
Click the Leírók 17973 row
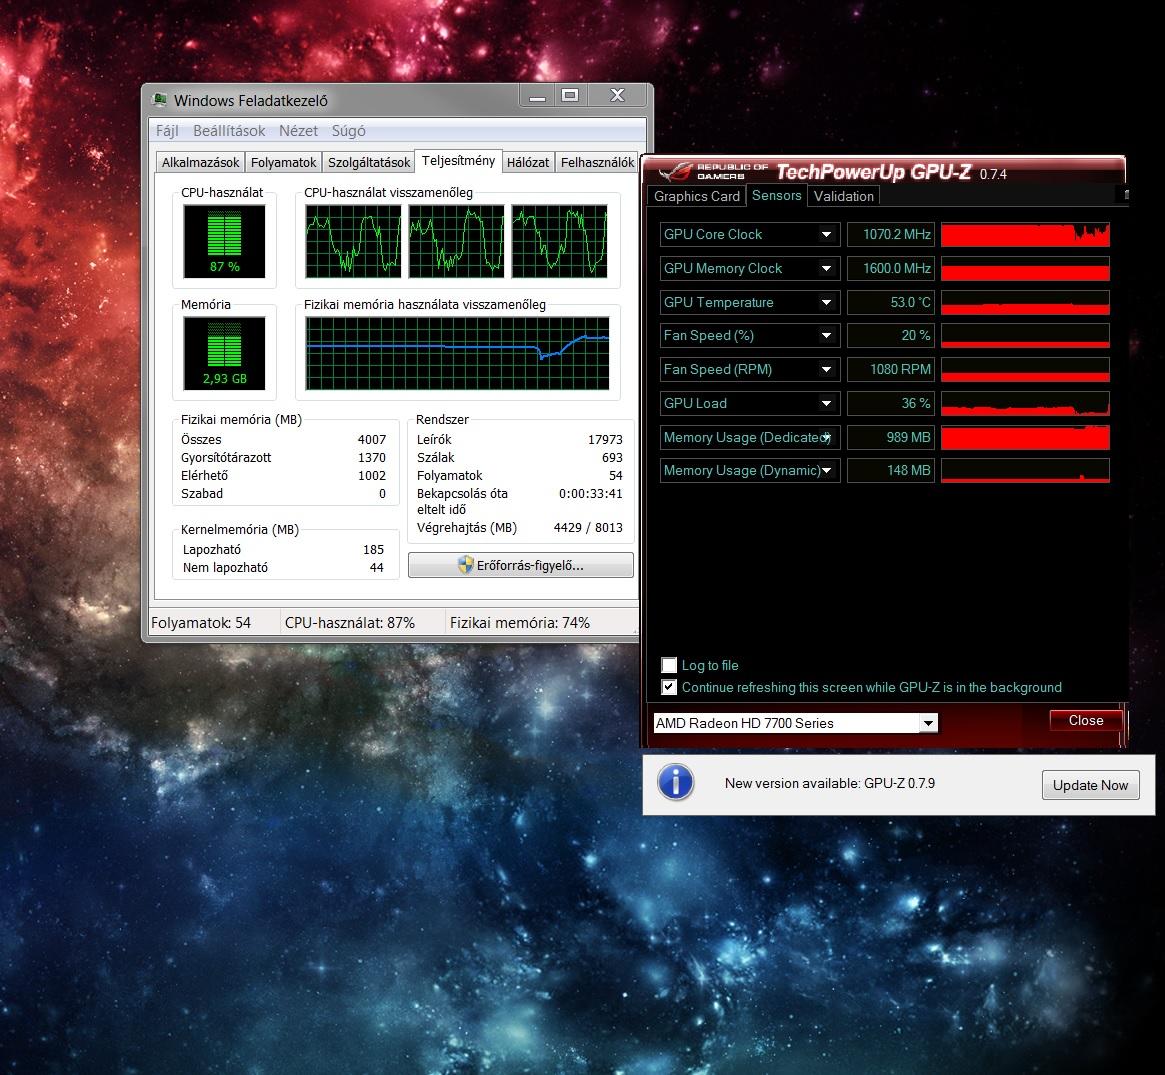[x=519, y=439]
